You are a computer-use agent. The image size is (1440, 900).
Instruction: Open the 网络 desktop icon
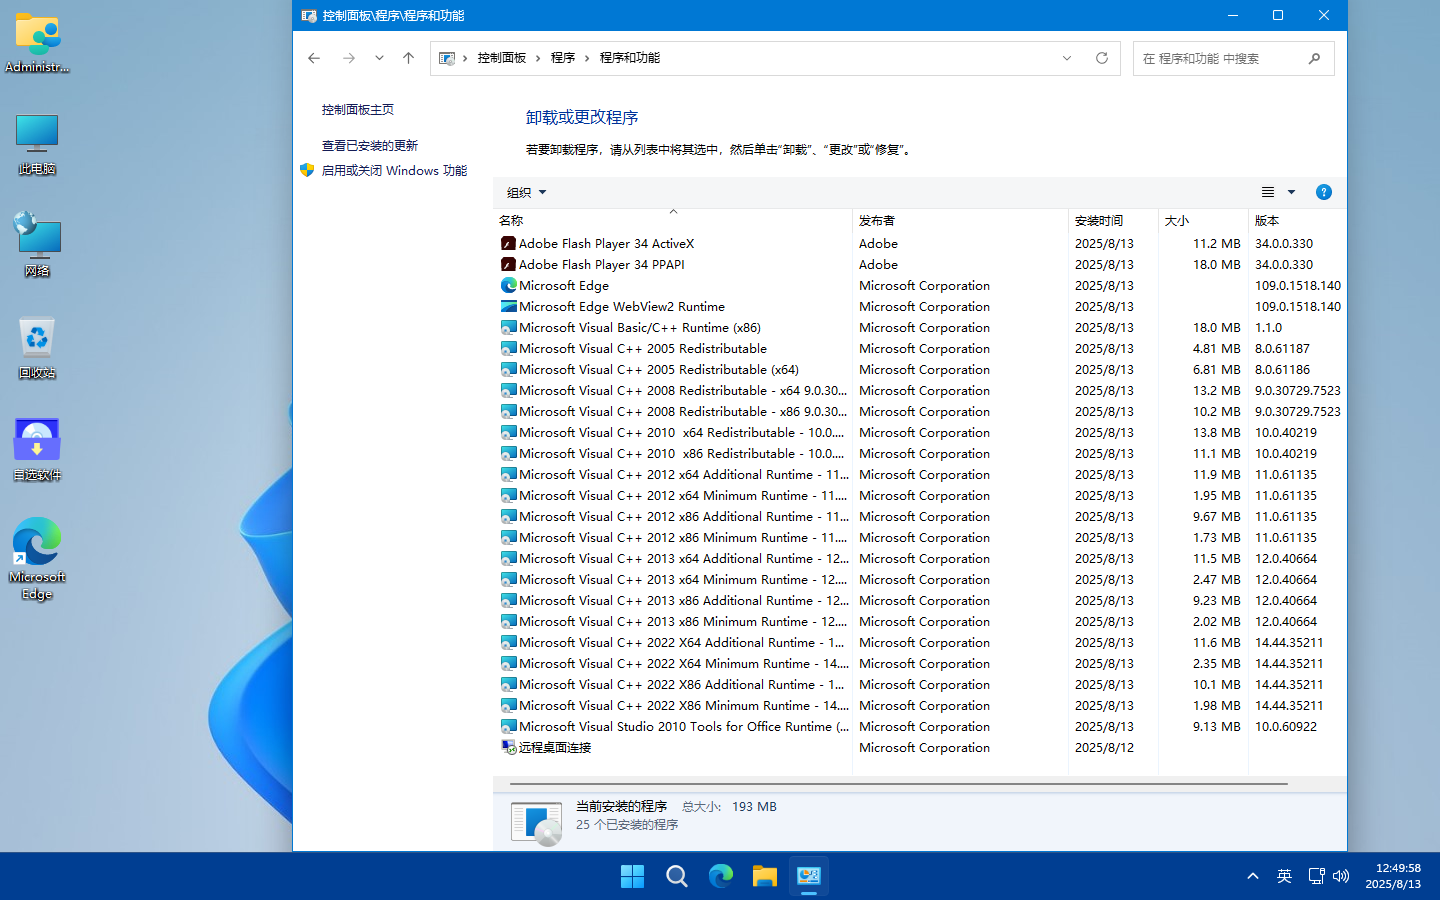pyautogui.click(x=37, y=245)
